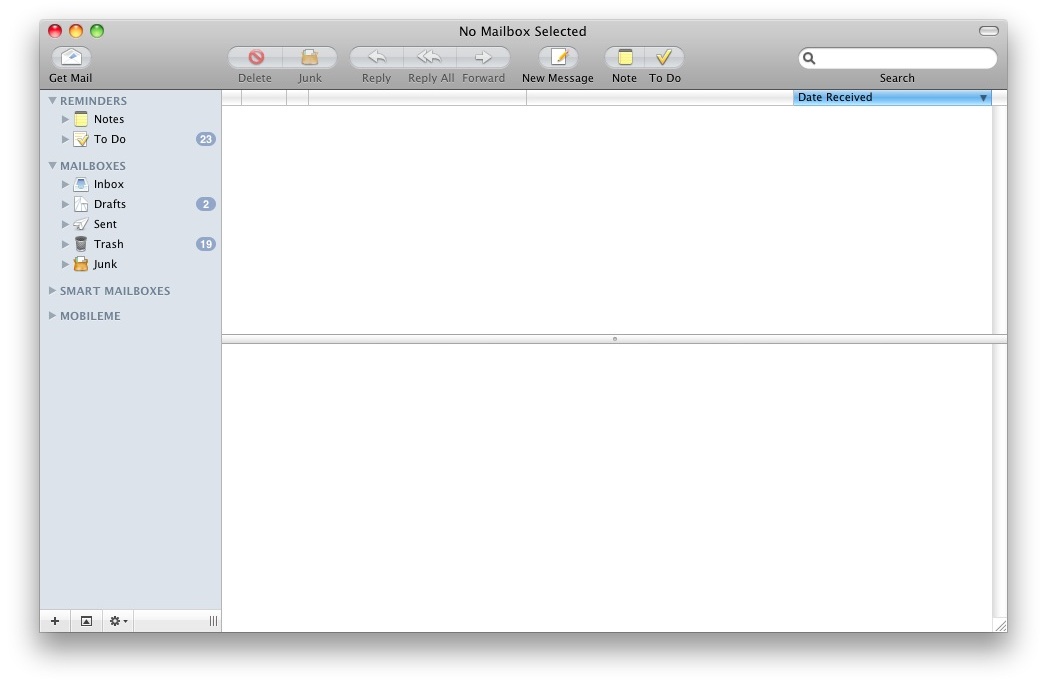The height and width of the screenshot is (680, 1047).
Task: Expand the Inbox disclosure triangle
Action: tap(65, 184)
